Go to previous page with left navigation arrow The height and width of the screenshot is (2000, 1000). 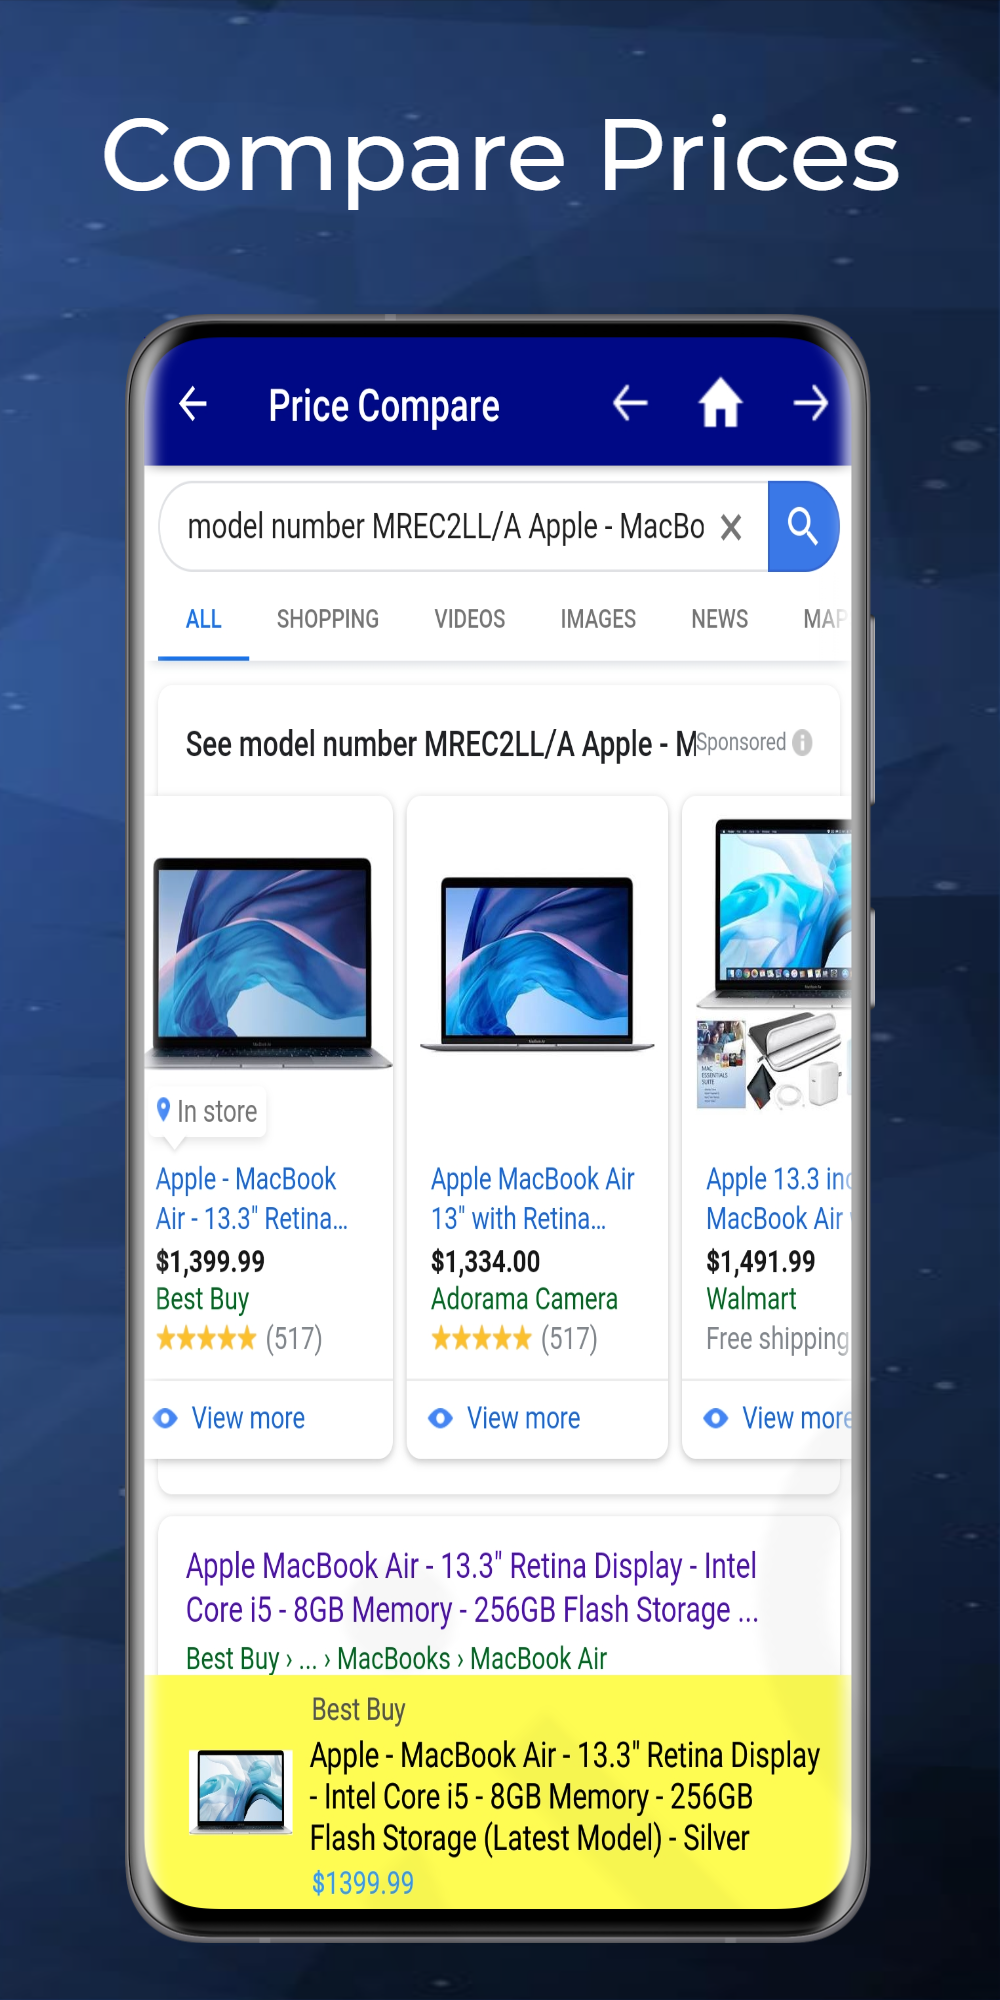point(630,404)
